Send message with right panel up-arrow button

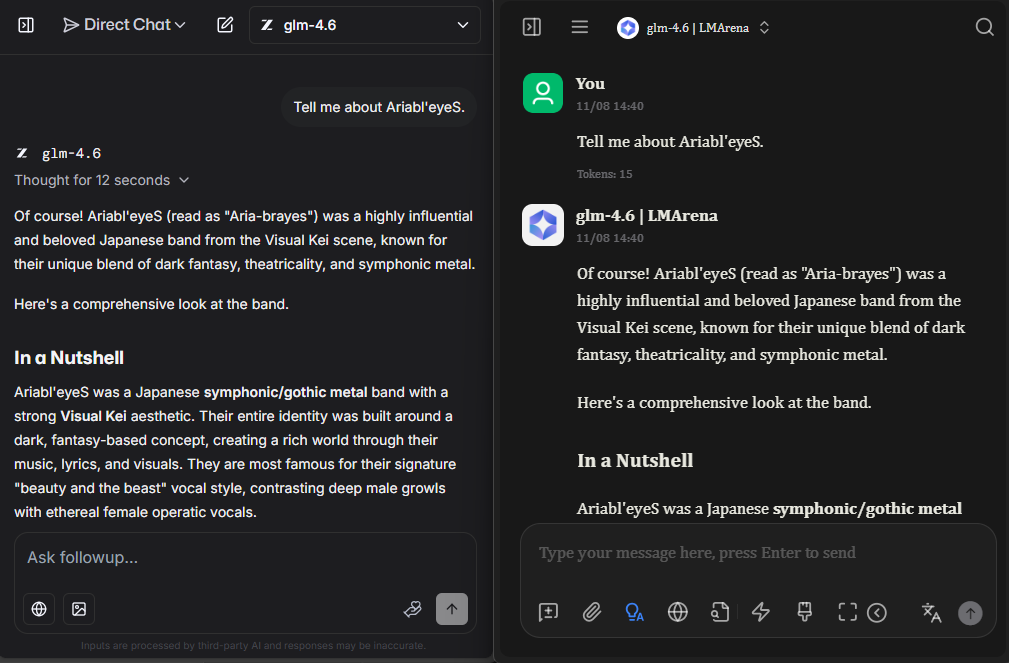point(970,613)
